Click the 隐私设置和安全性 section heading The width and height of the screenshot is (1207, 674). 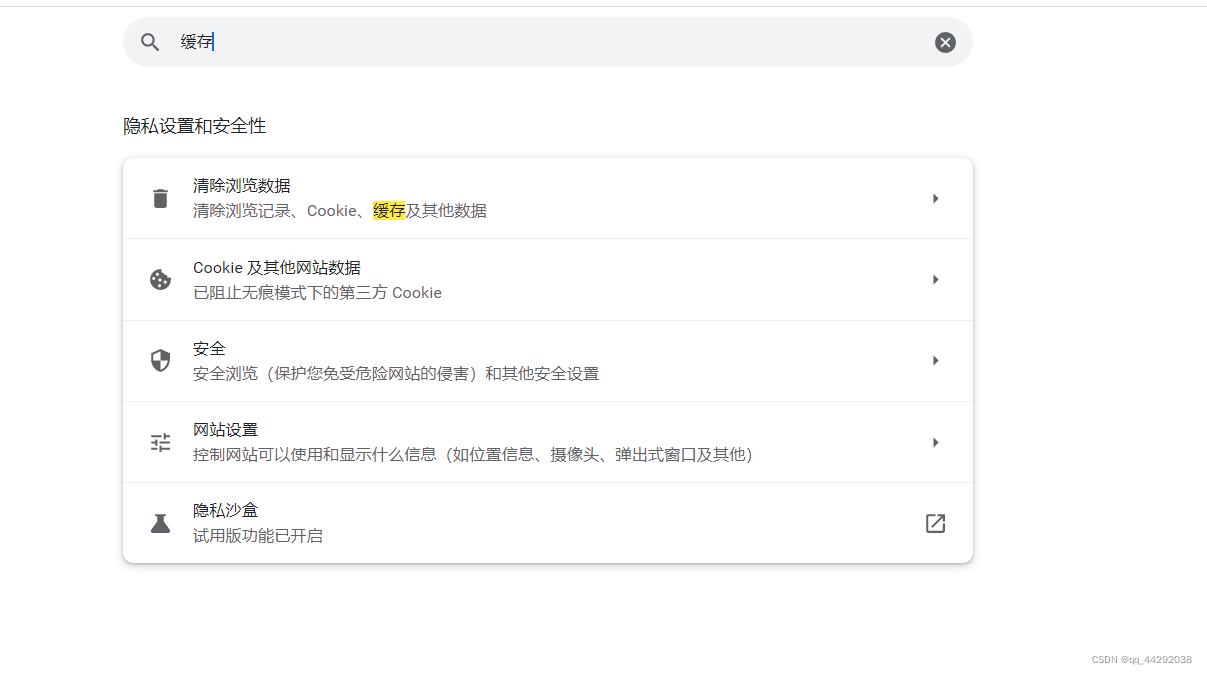click(195, 126)
